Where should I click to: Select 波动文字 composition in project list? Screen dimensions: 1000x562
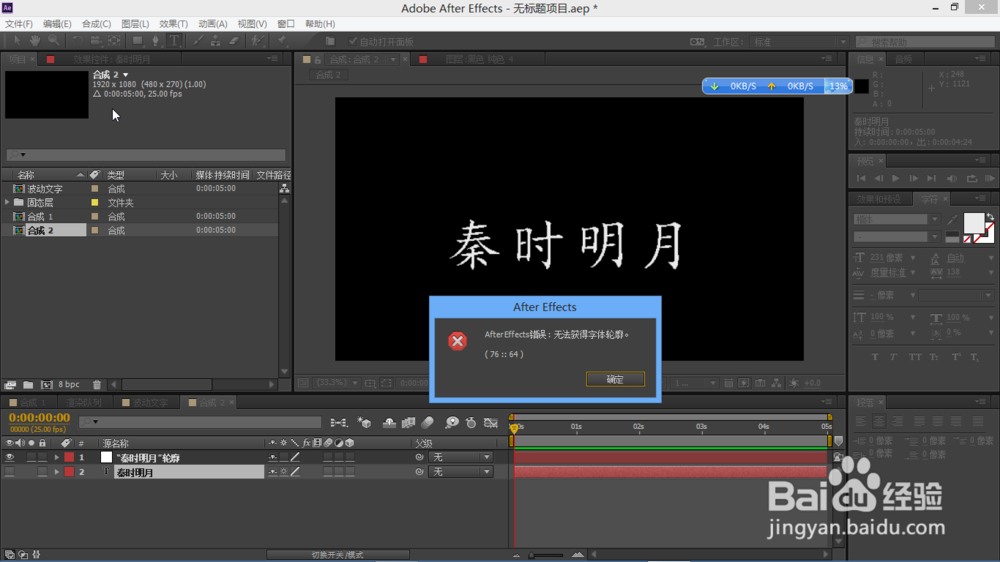pos(45,189)
